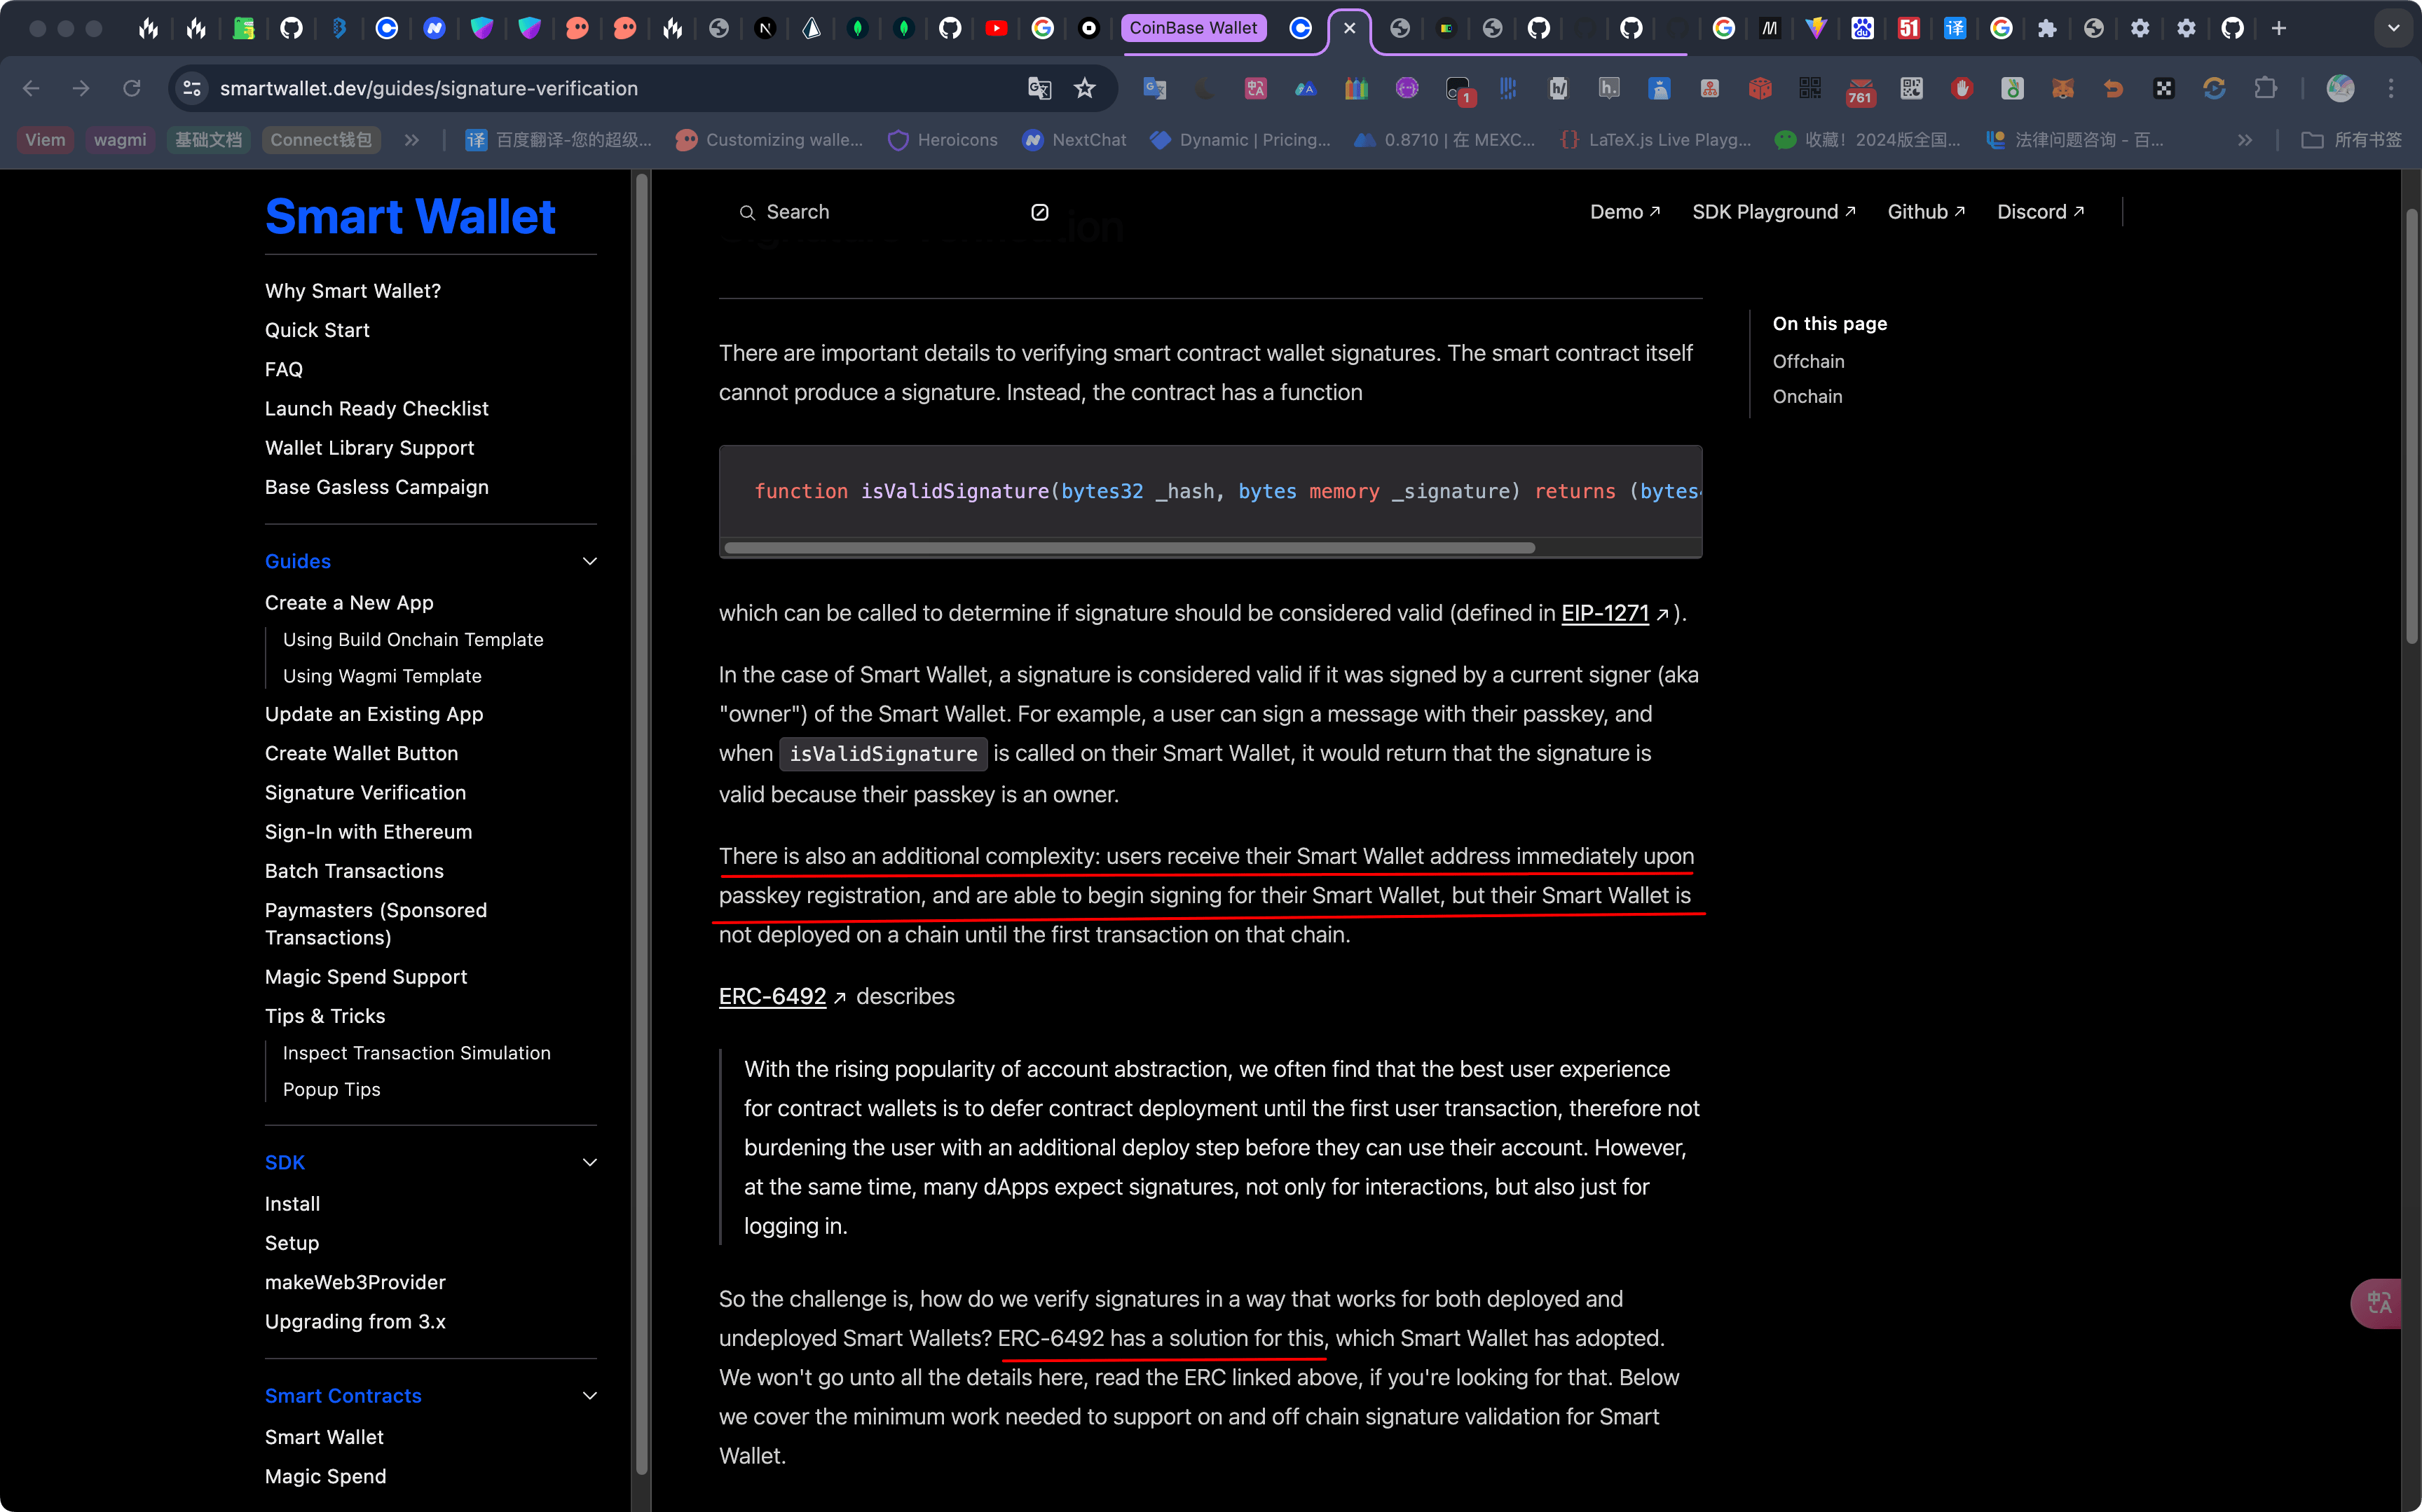Open Update an Existing App guide
2422x1512 pixels.
click(374, 714)
